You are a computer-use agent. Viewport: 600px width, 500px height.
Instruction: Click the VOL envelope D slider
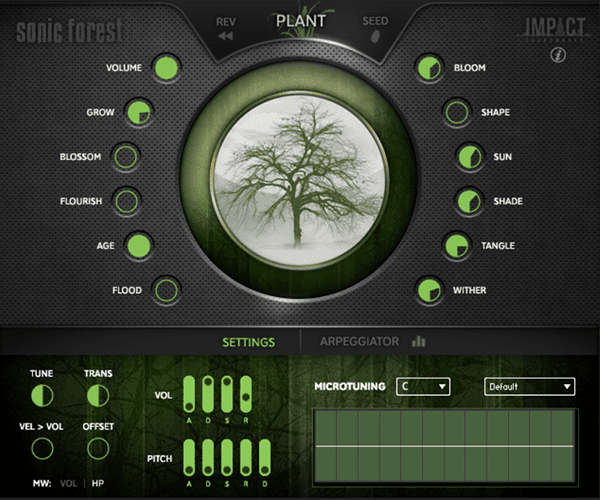tap(208, 394)
